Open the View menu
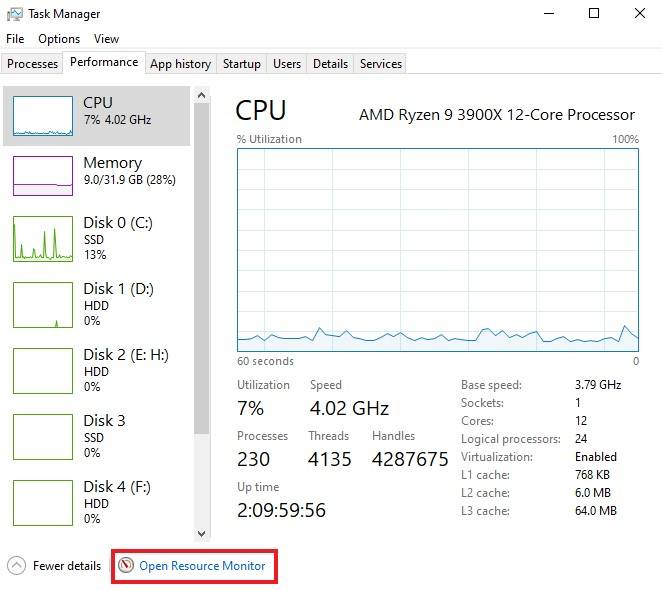The height and width of the screenshot is (590, 662). click(106, 39)
